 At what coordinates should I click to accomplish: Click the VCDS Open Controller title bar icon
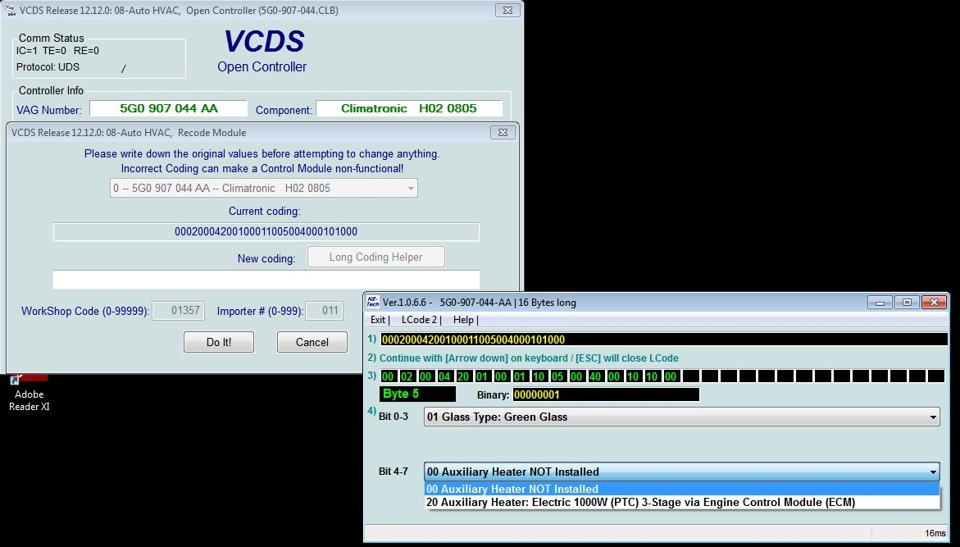[x=10, y=10]
